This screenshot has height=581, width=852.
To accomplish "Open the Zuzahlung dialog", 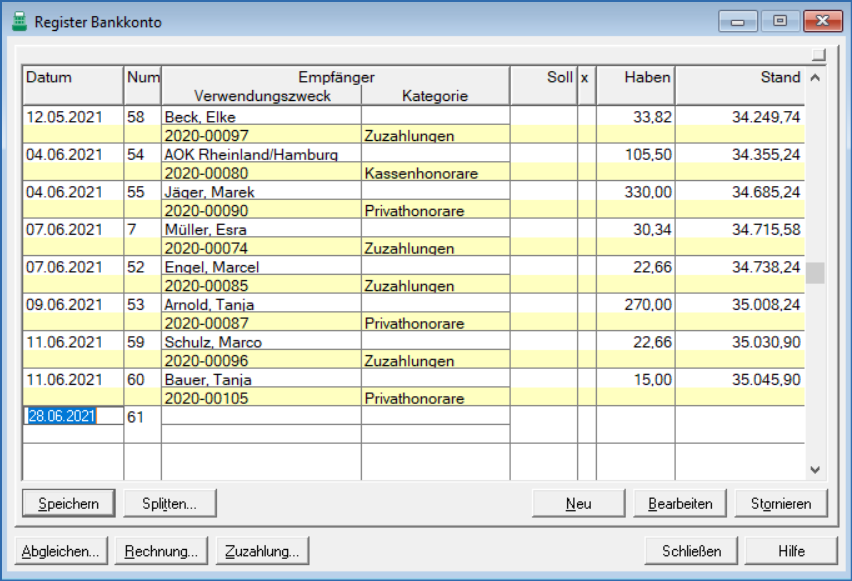I will coord(262,551).
